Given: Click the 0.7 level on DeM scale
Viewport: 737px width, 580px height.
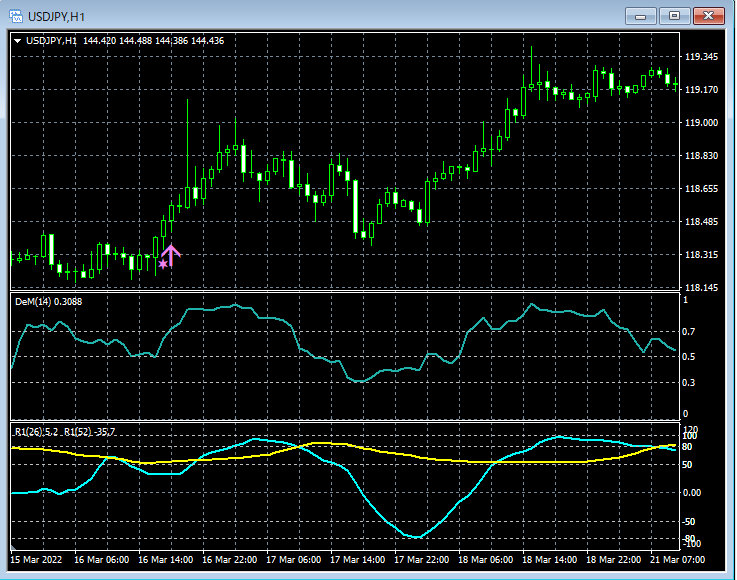Looking at the screenshot, I should click(686, 331).
